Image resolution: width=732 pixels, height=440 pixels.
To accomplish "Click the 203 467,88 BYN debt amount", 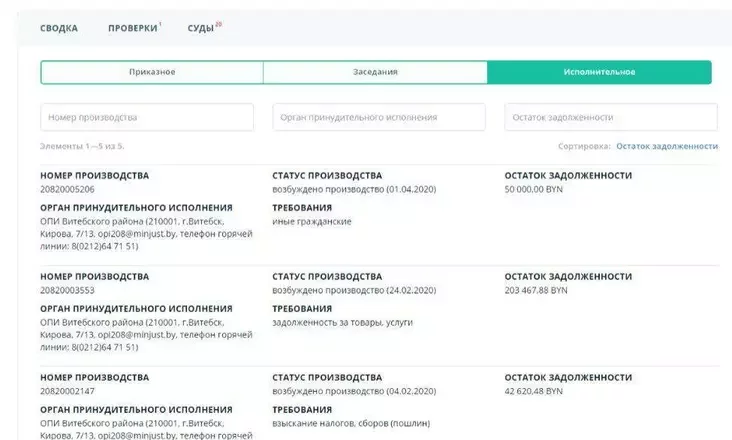I will click(536, 290).
